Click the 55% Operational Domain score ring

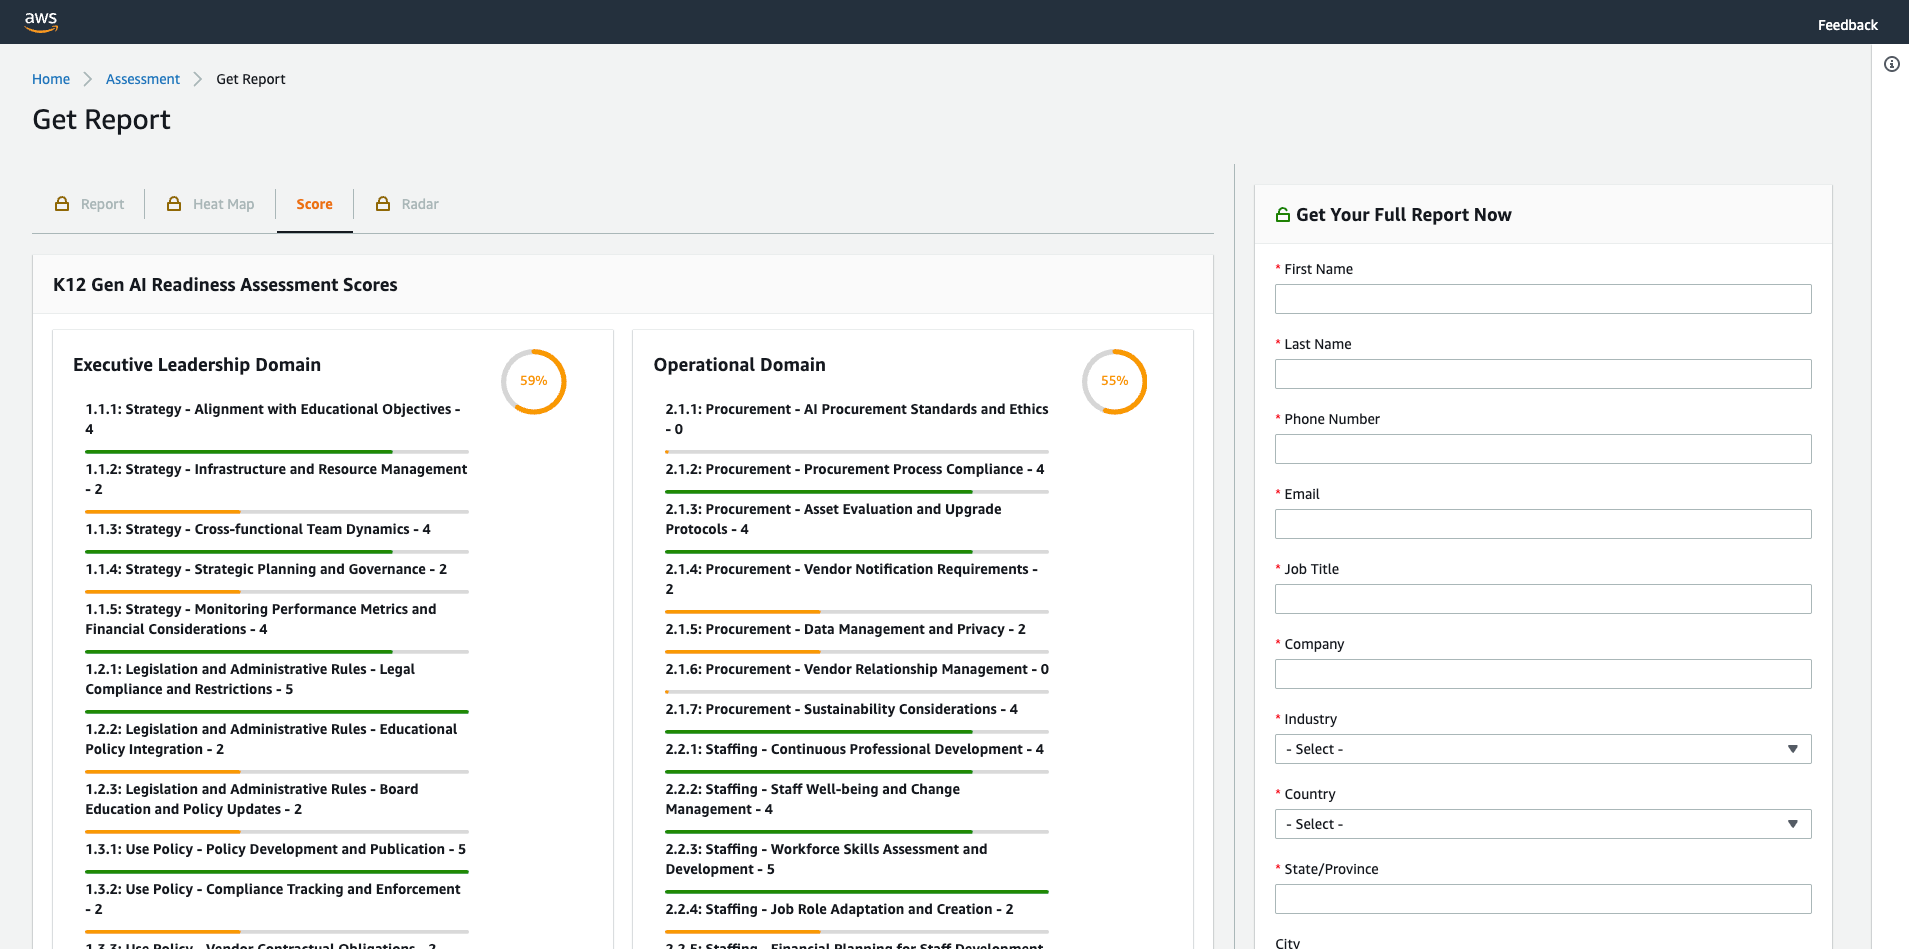(x=1114, y=381)
